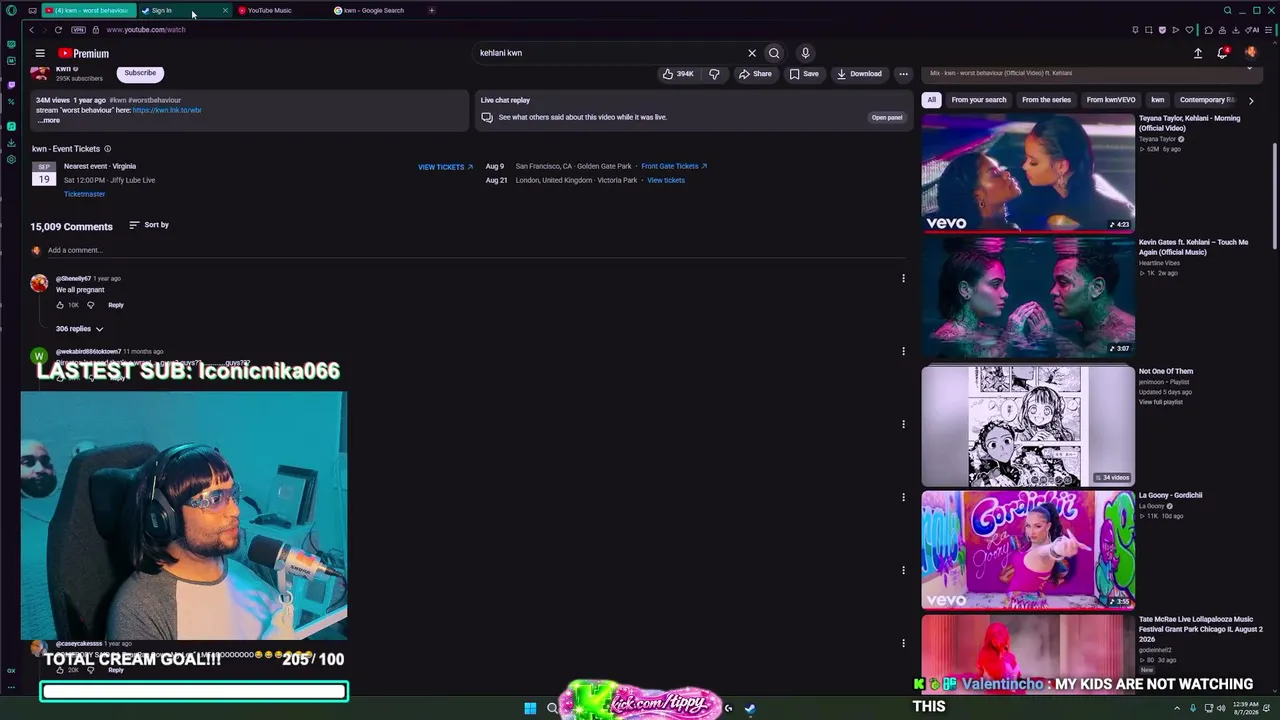Image resolution: width=1280 pixels, height=720 pixels.
Task: Like the 'We all pregnant' comment
Action: 60,305
